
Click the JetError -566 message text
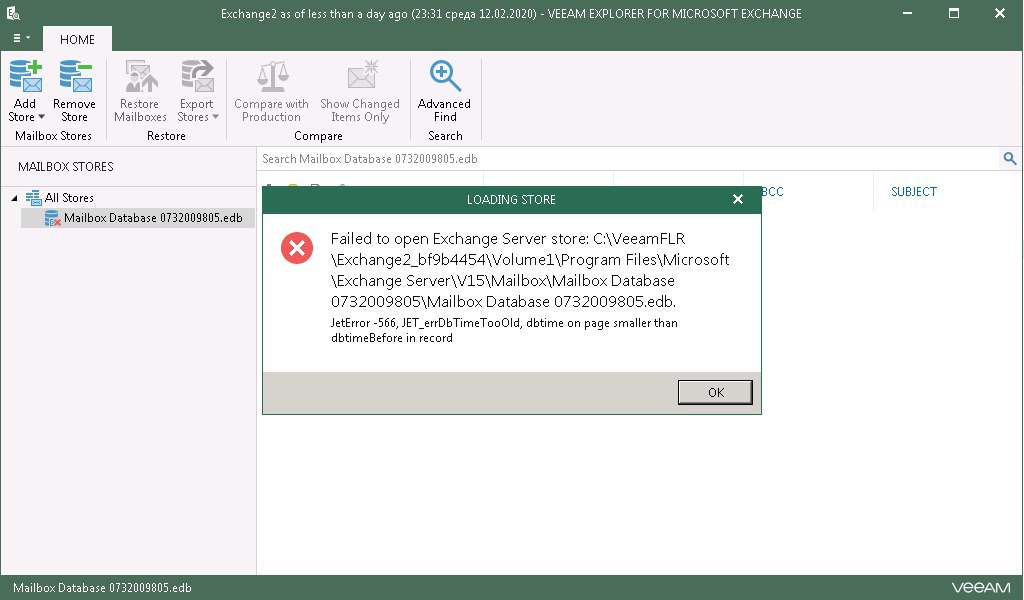(x=504, y=330)
